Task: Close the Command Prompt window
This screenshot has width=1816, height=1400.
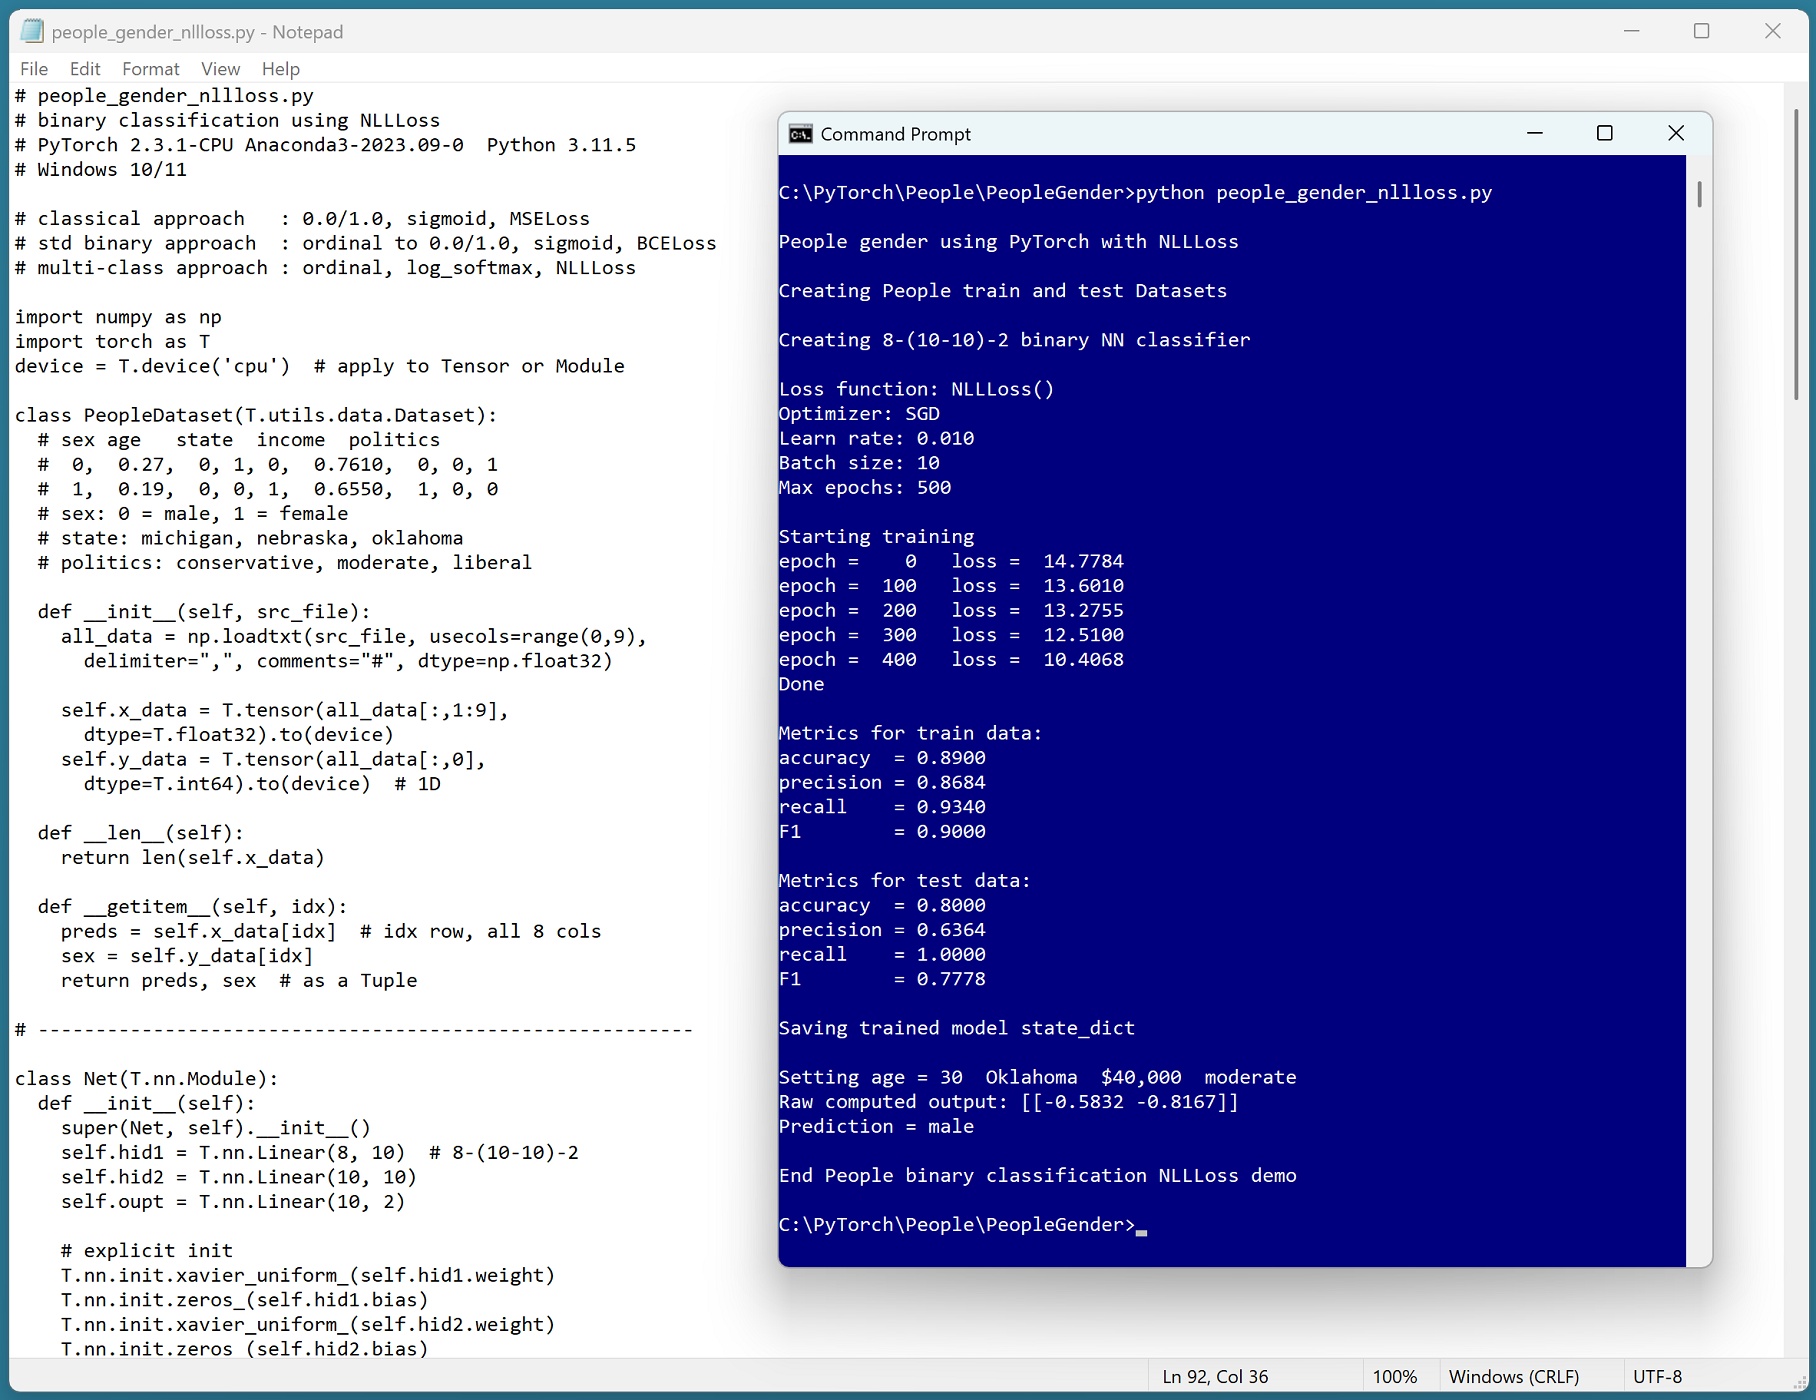Action: point(1676,133)
